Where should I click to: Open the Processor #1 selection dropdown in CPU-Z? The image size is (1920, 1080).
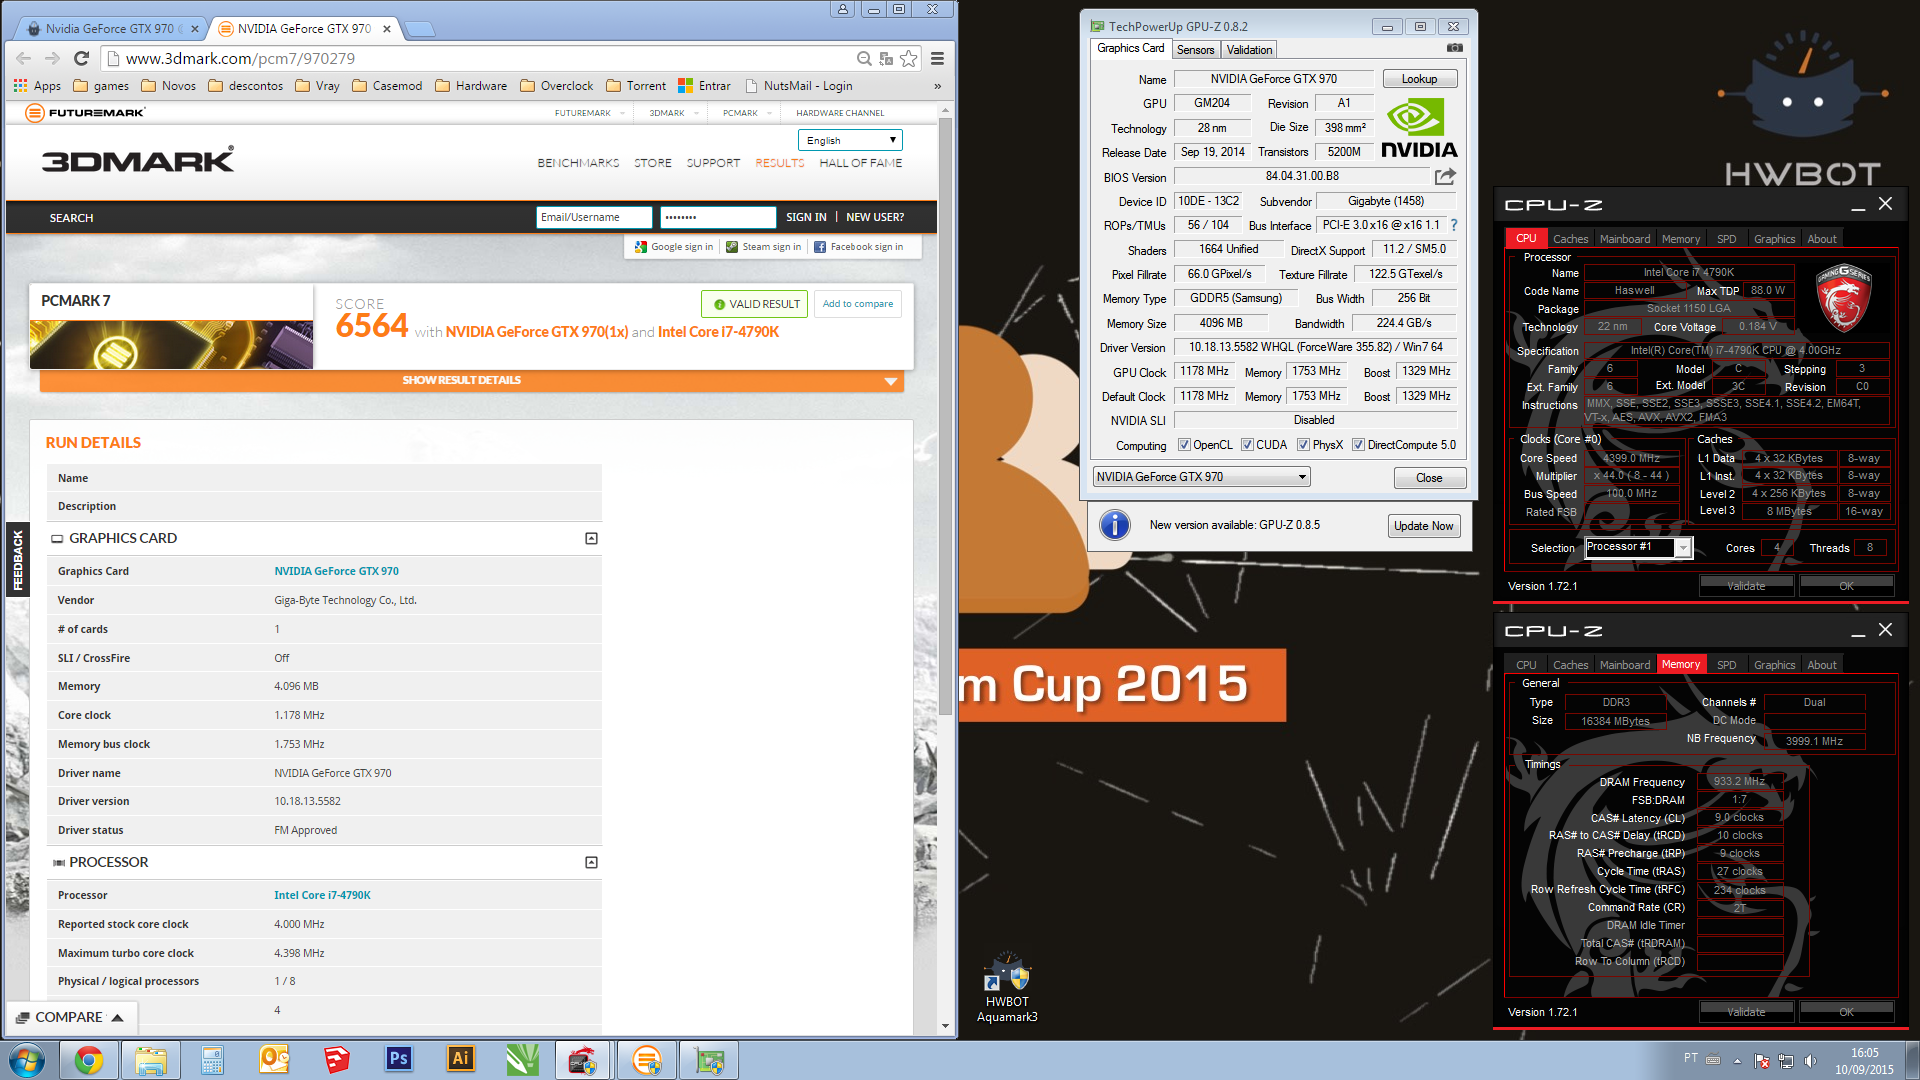[x=1638, y=547]
